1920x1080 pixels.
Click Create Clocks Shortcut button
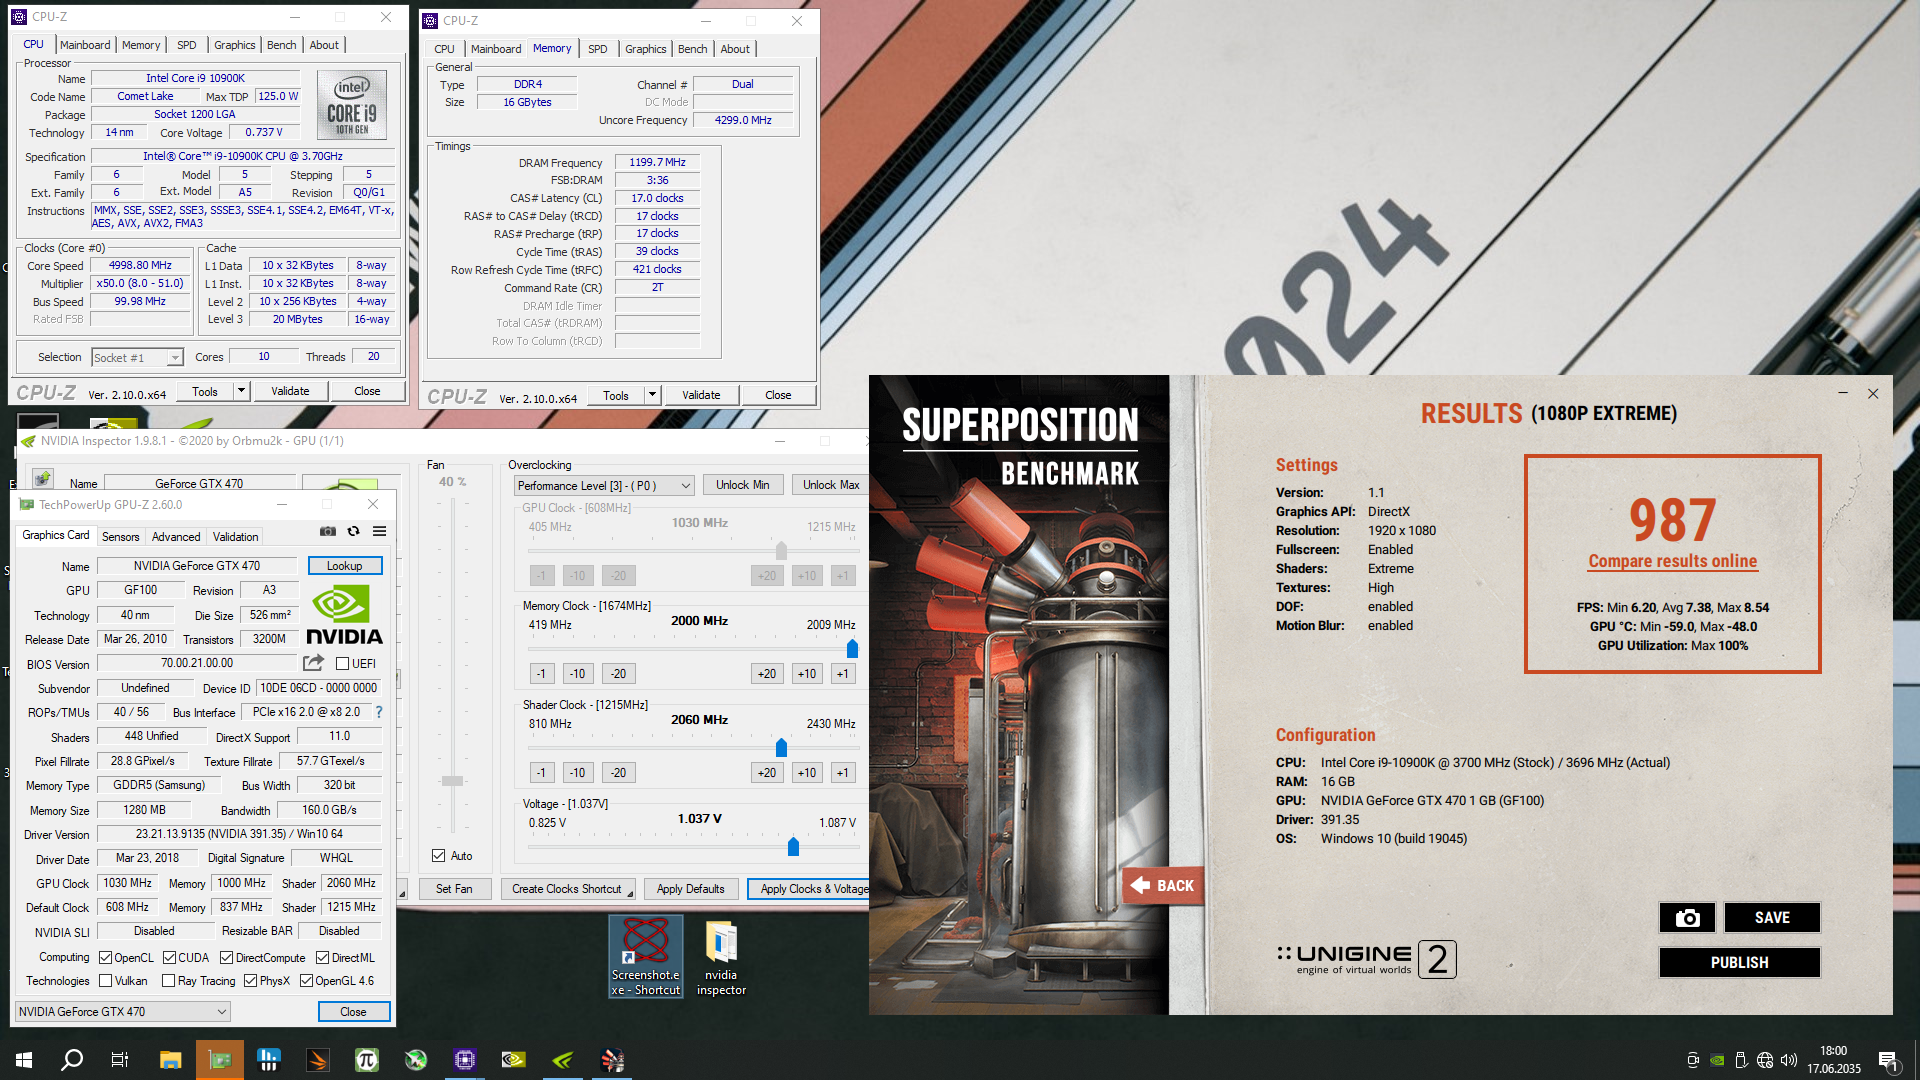coord(568,888)
